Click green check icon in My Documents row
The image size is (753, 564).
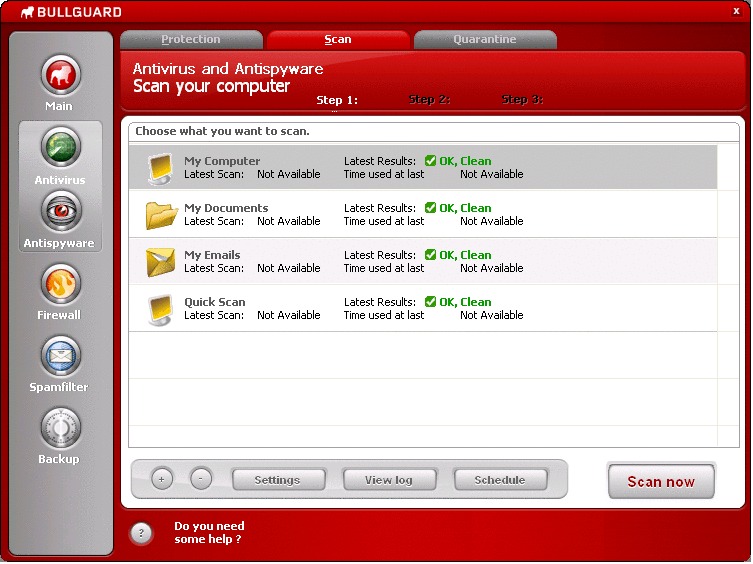click(430, 208)
